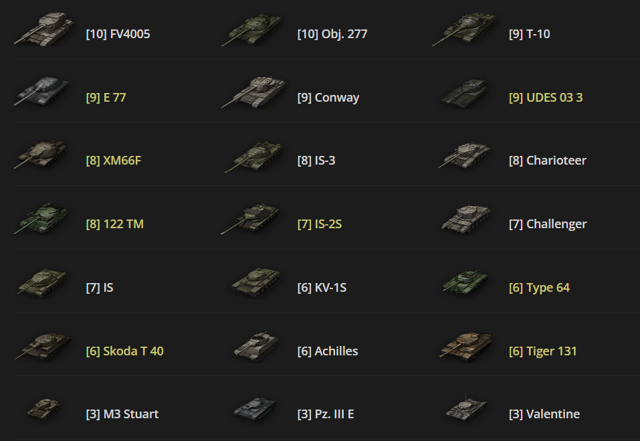Click the XM66F tank icon
This screenshot has width=640, height=441.
(41, 154)
